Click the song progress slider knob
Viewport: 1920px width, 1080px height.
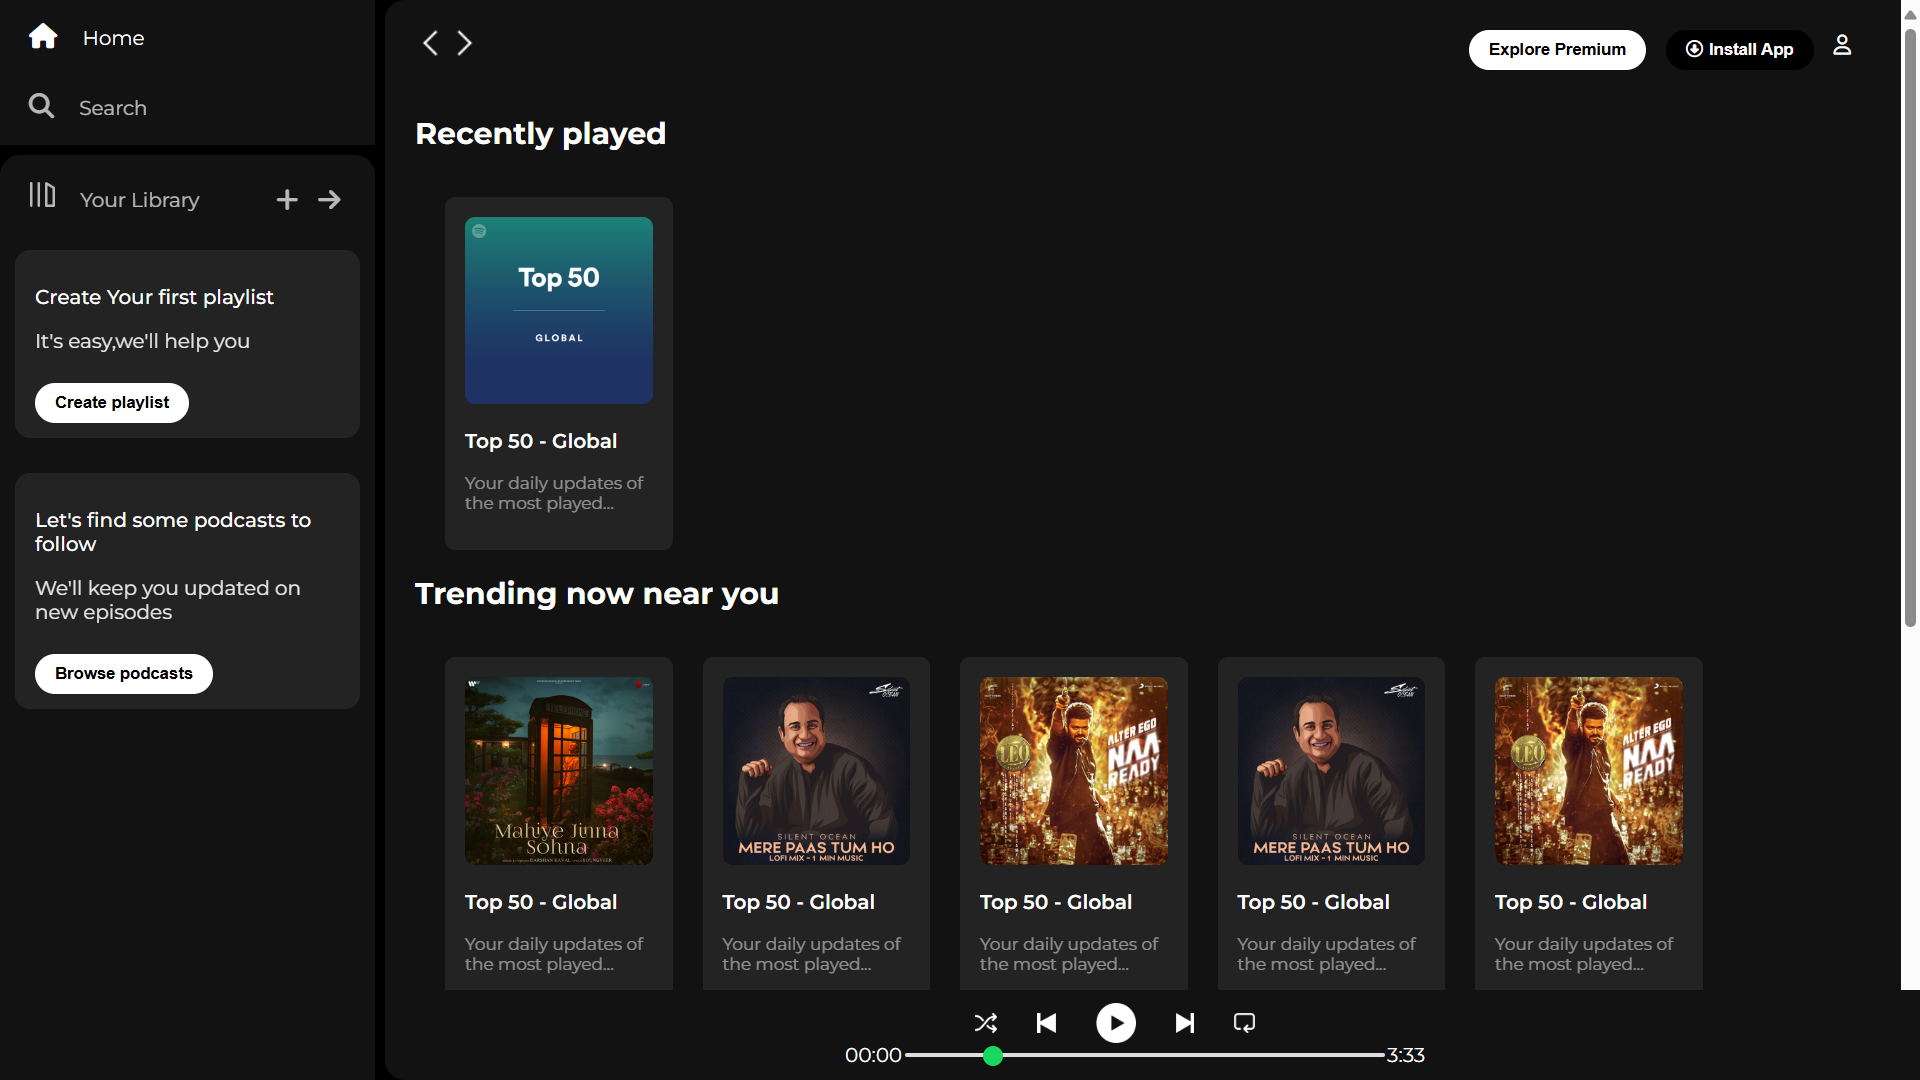[x=993, y=1056]
